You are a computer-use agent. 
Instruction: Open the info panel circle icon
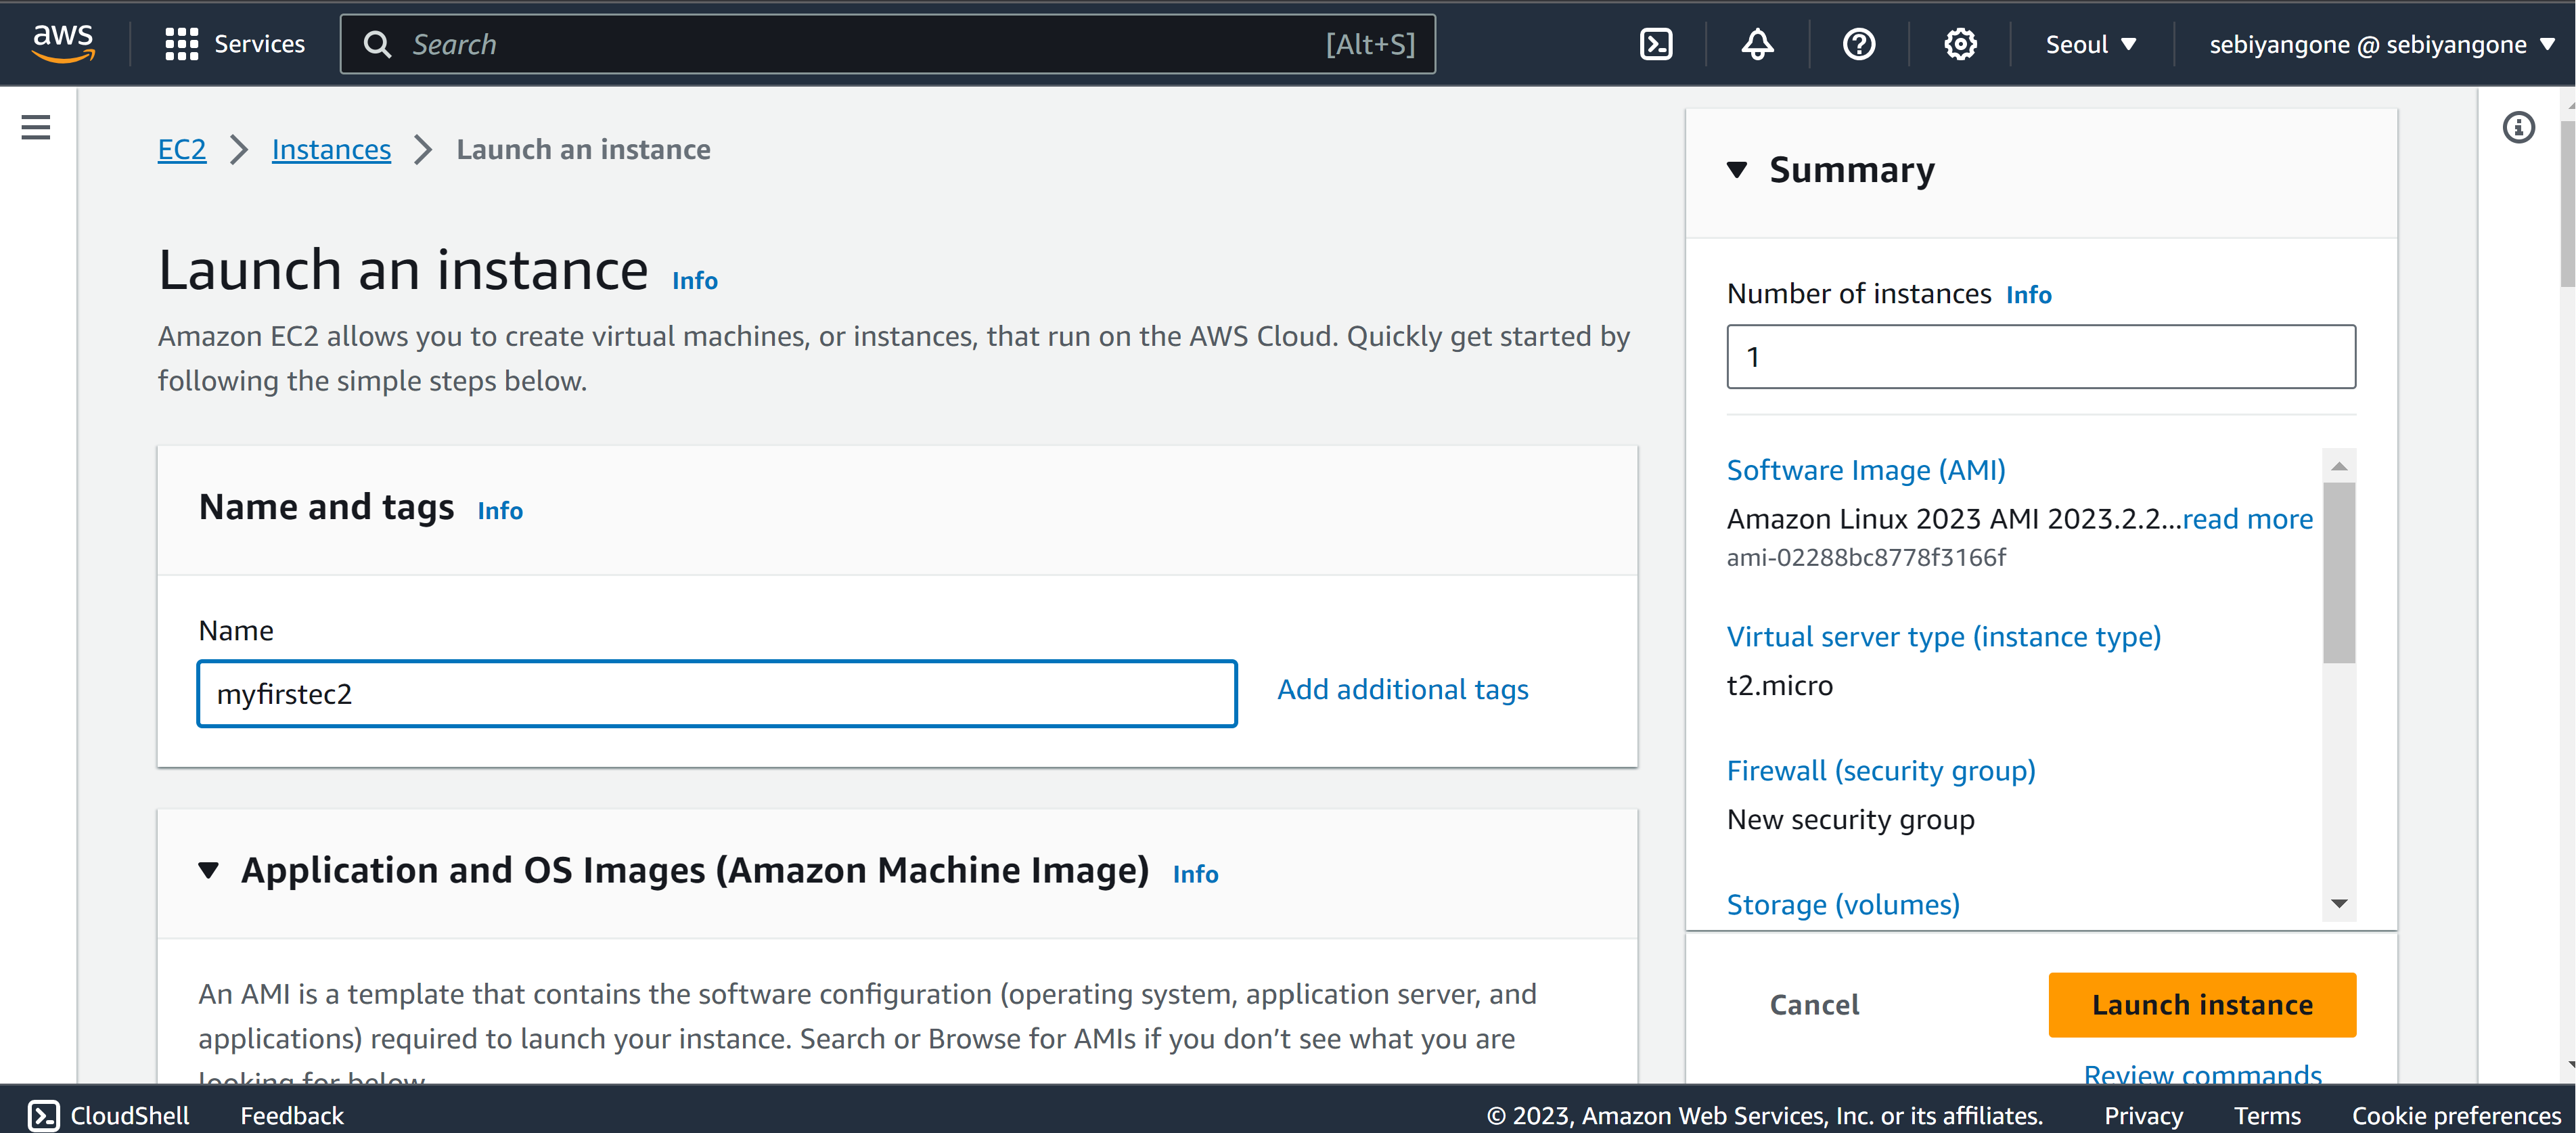click(x=2518, y=127)
